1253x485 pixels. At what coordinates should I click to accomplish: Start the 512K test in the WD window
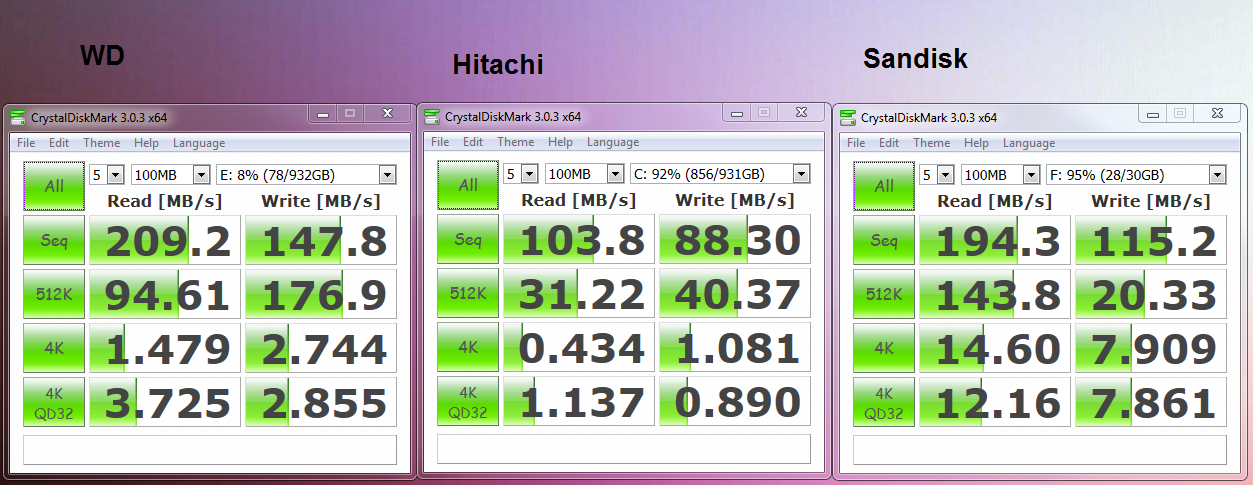(x=55, y=294)
